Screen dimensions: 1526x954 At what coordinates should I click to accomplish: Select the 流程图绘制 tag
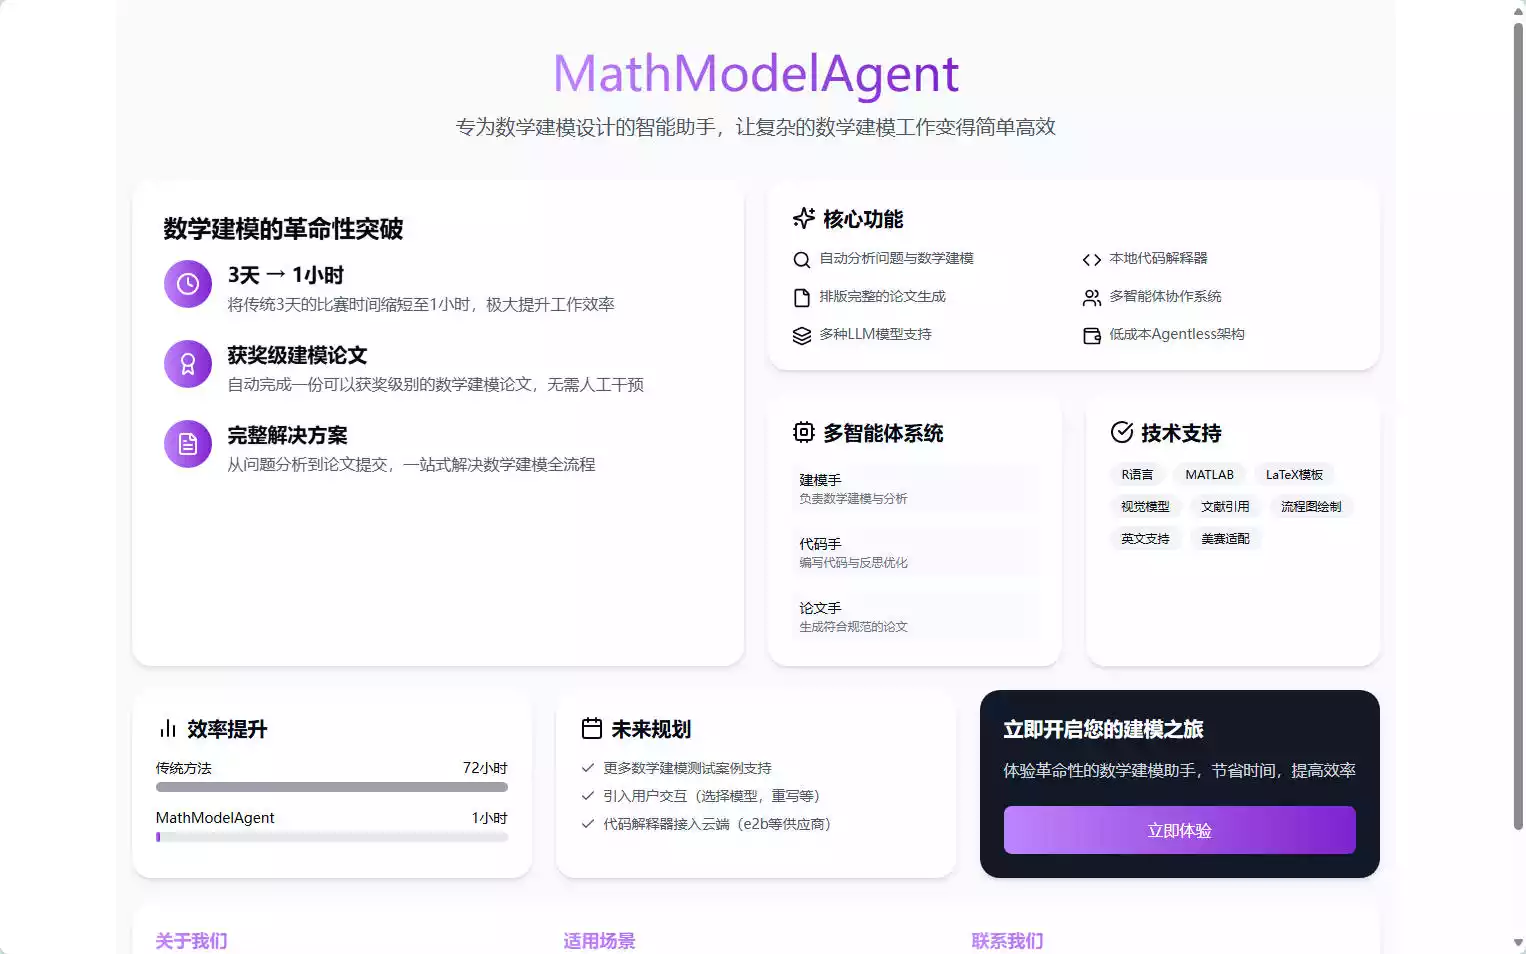[1311, 507]
